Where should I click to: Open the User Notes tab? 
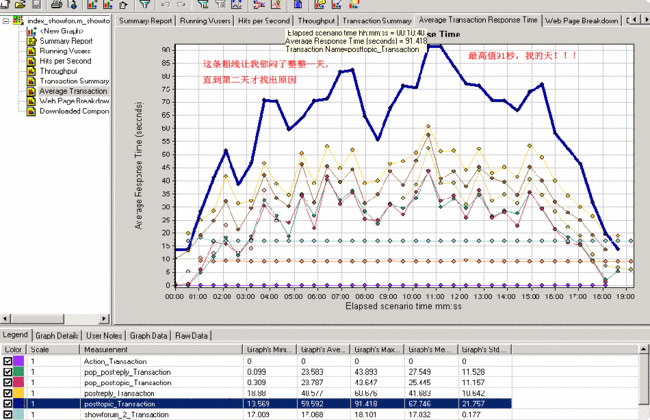104,336
